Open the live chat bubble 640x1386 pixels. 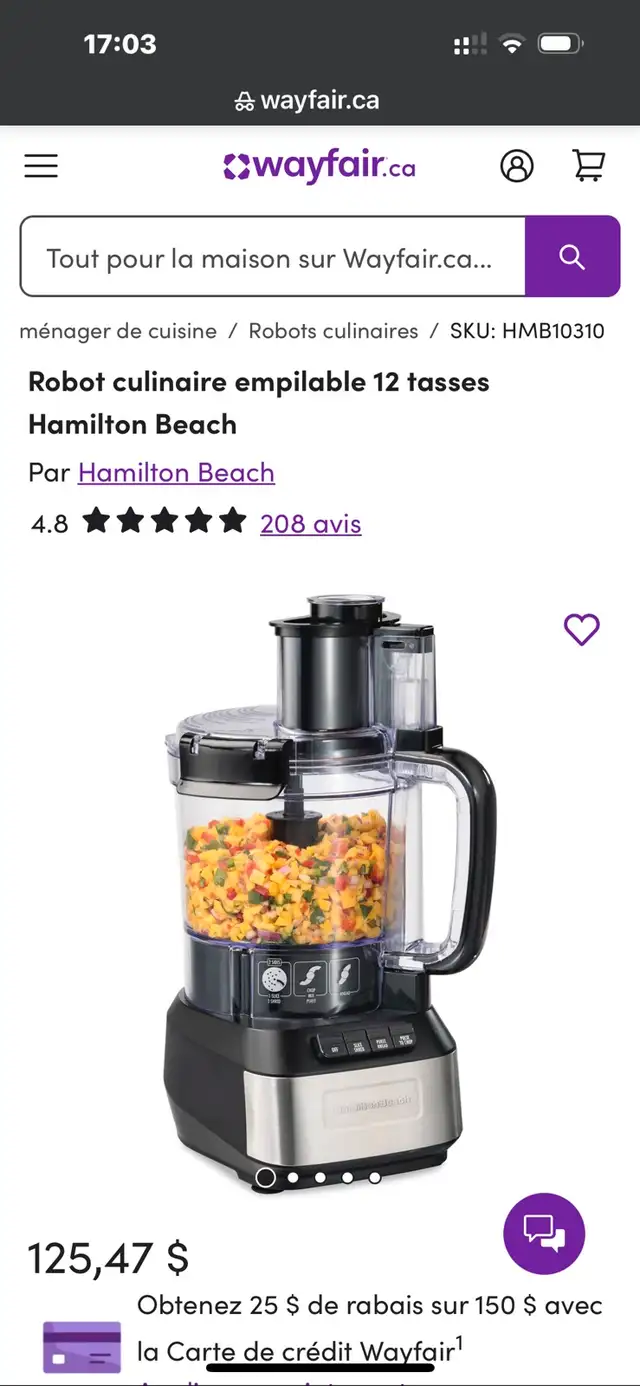pos(544,1233)
